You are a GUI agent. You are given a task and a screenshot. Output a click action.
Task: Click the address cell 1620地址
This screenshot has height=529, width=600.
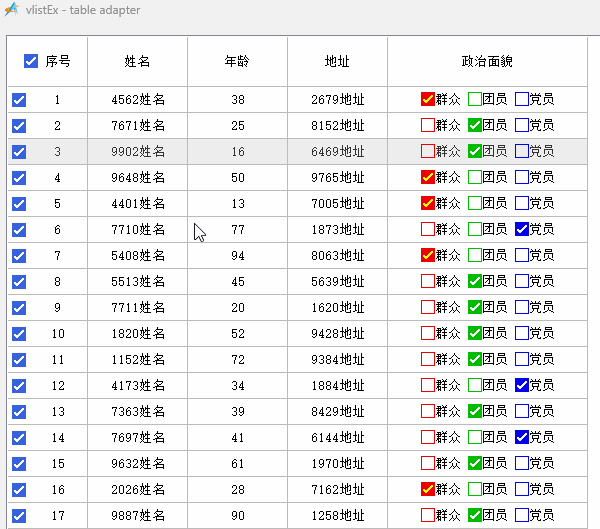click(x=337, y=308)
